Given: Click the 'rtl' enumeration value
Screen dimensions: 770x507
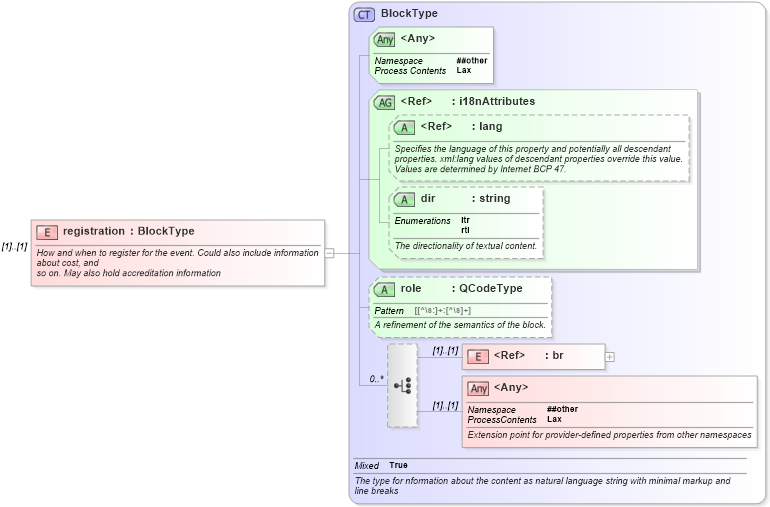Looking at the screenshot, I should pyautogui.click(x=465, y=230).
